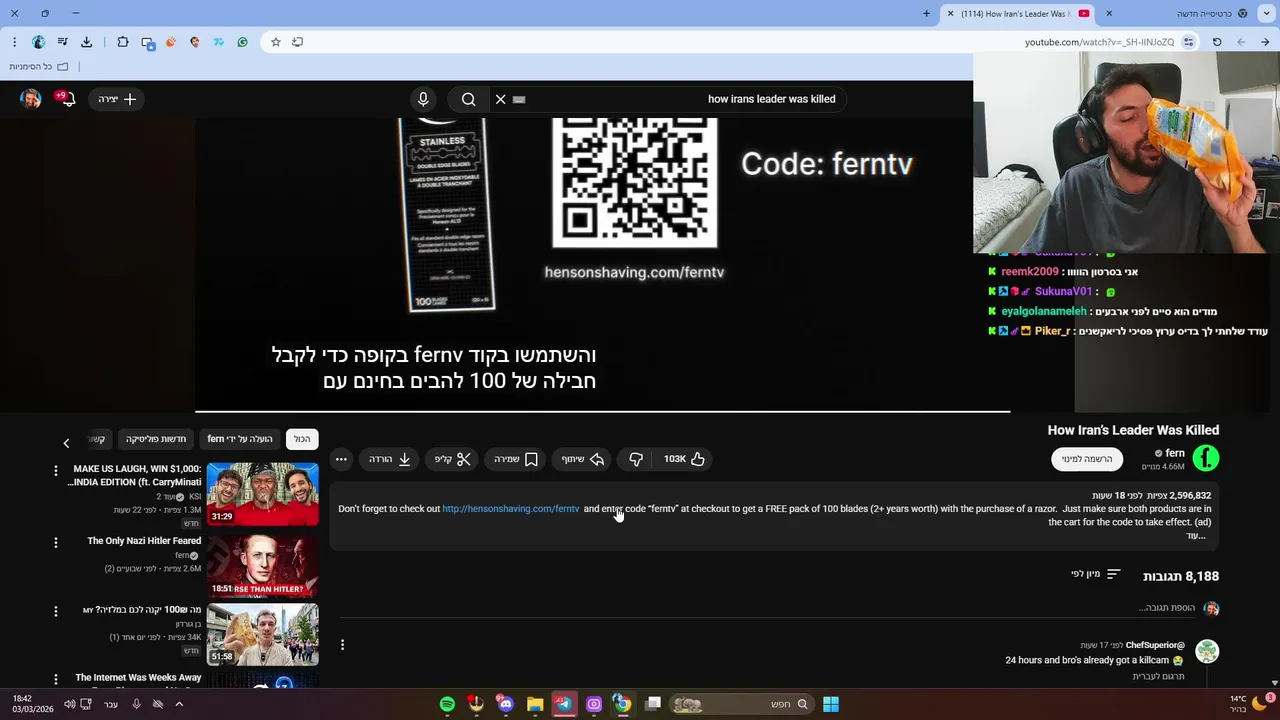
Task: Open options for 'MAKE US LAUGH' video
Action: pos(56,470)
